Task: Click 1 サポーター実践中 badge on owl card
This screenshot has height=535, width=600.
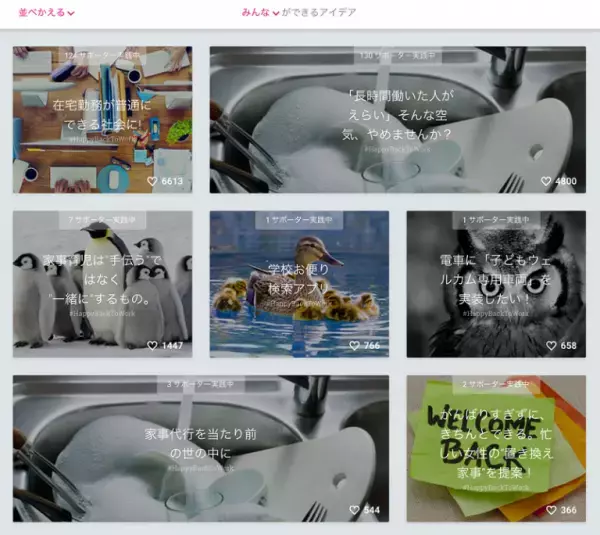Action: pos(496,220)
